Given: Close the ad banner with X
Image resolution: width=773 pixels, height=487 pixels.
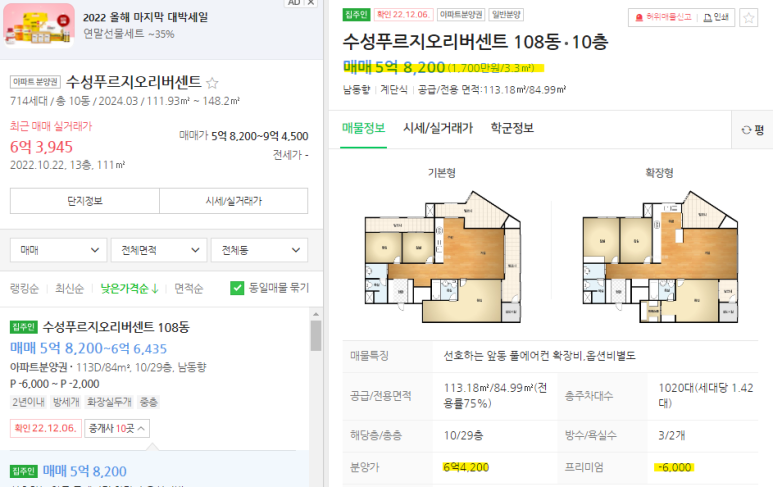Looking at the screenshot, I should pos(310,2).
